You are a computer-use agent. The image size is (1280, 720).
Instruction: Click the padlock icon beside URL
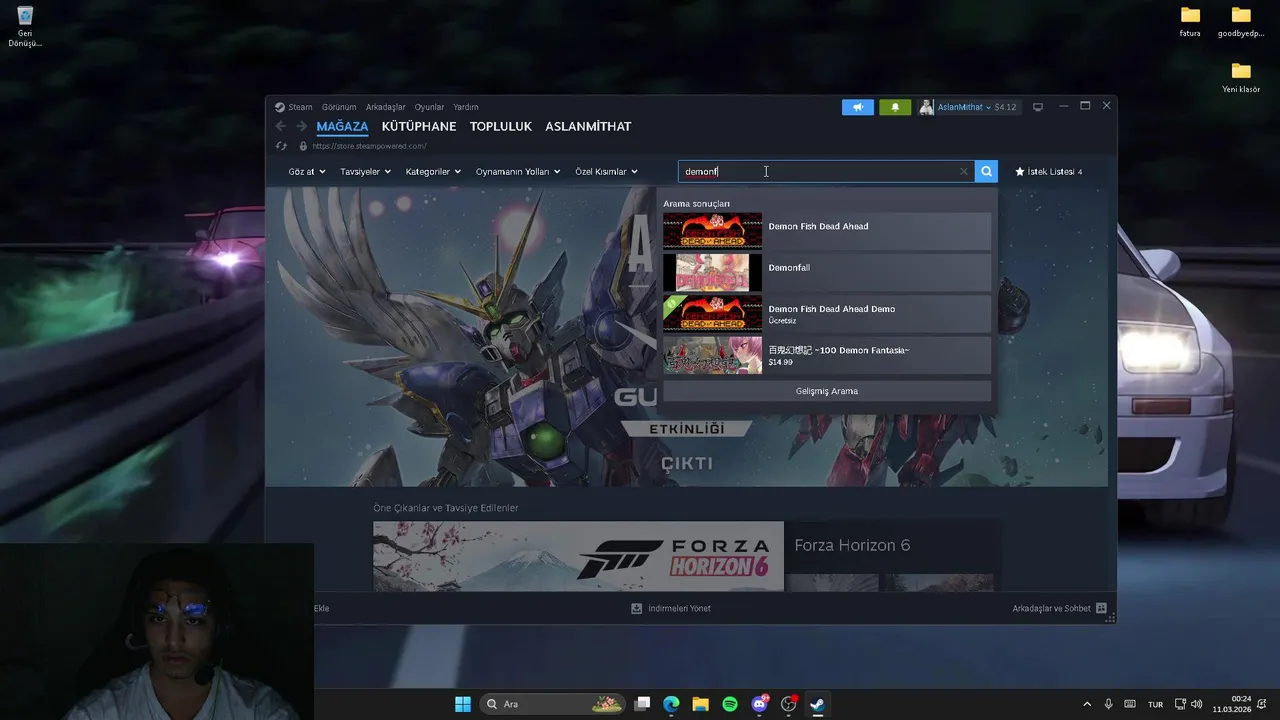pos(303,146)
